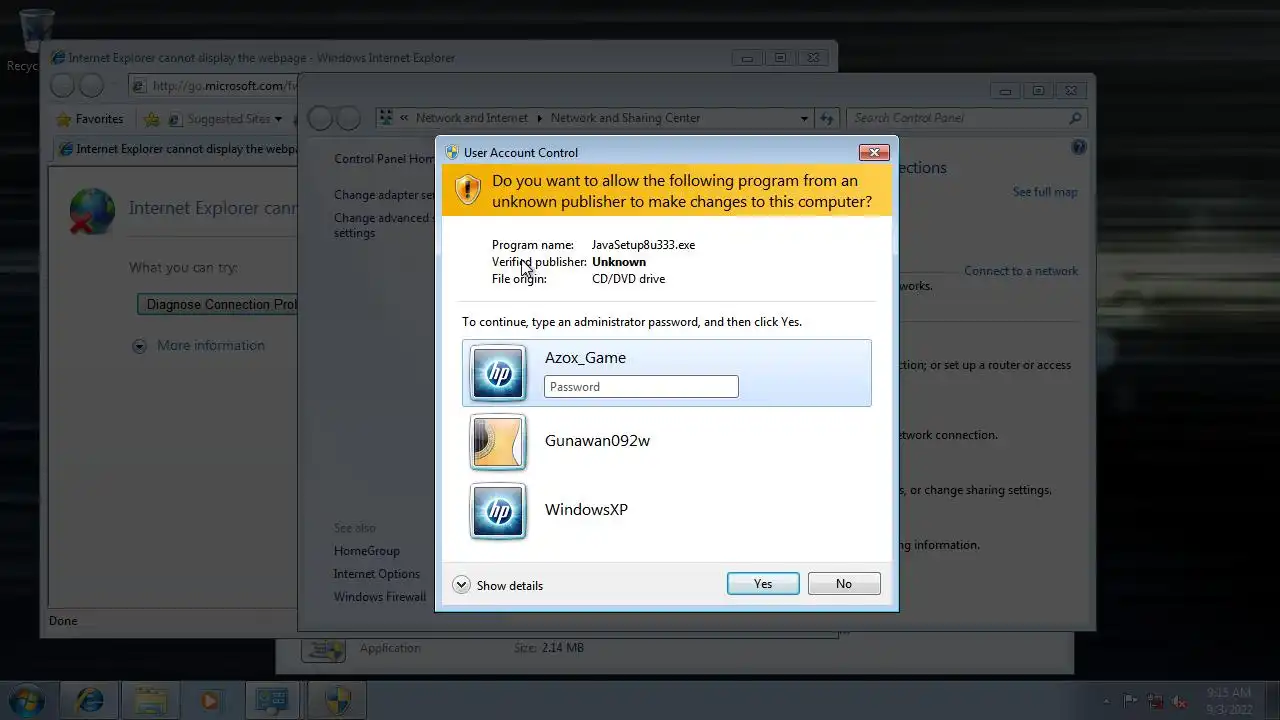
Task: Open the Windows Start menu orb
Action: 26,700
